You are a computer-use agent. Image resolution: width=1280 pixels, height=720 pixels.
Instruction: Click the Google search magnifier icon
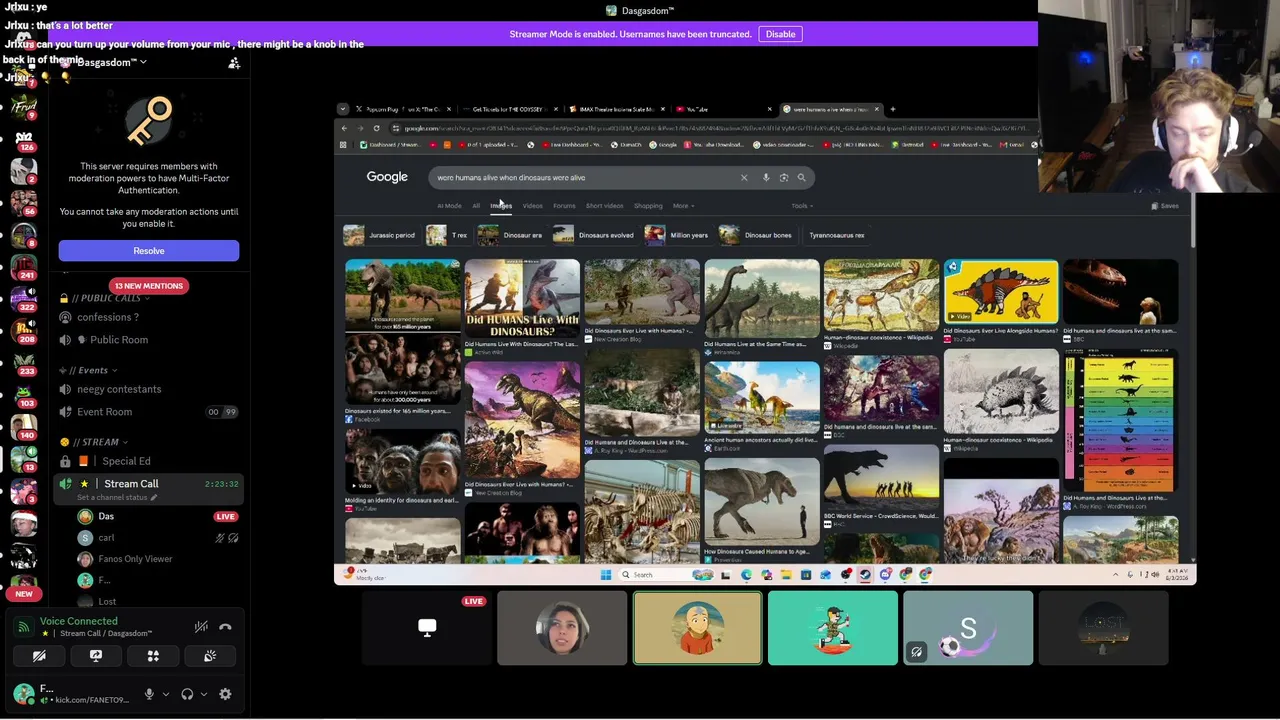click(x=801, y=178)
